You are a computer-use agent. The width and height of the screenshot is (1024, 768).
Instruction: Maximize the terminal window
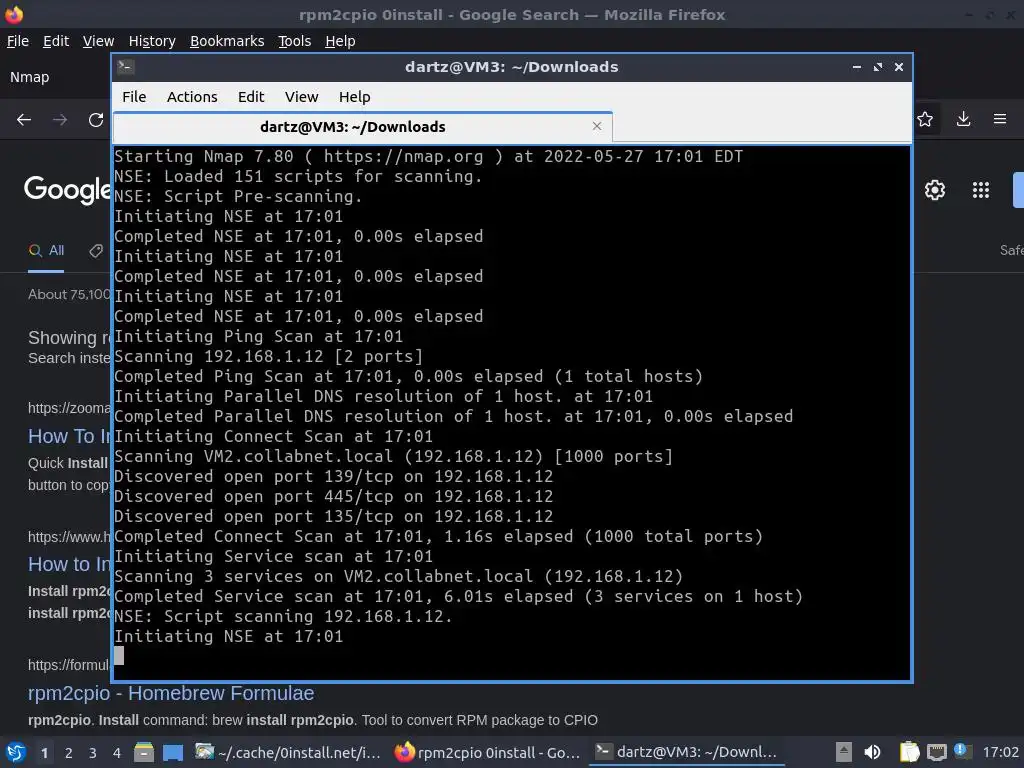[878, 67]
